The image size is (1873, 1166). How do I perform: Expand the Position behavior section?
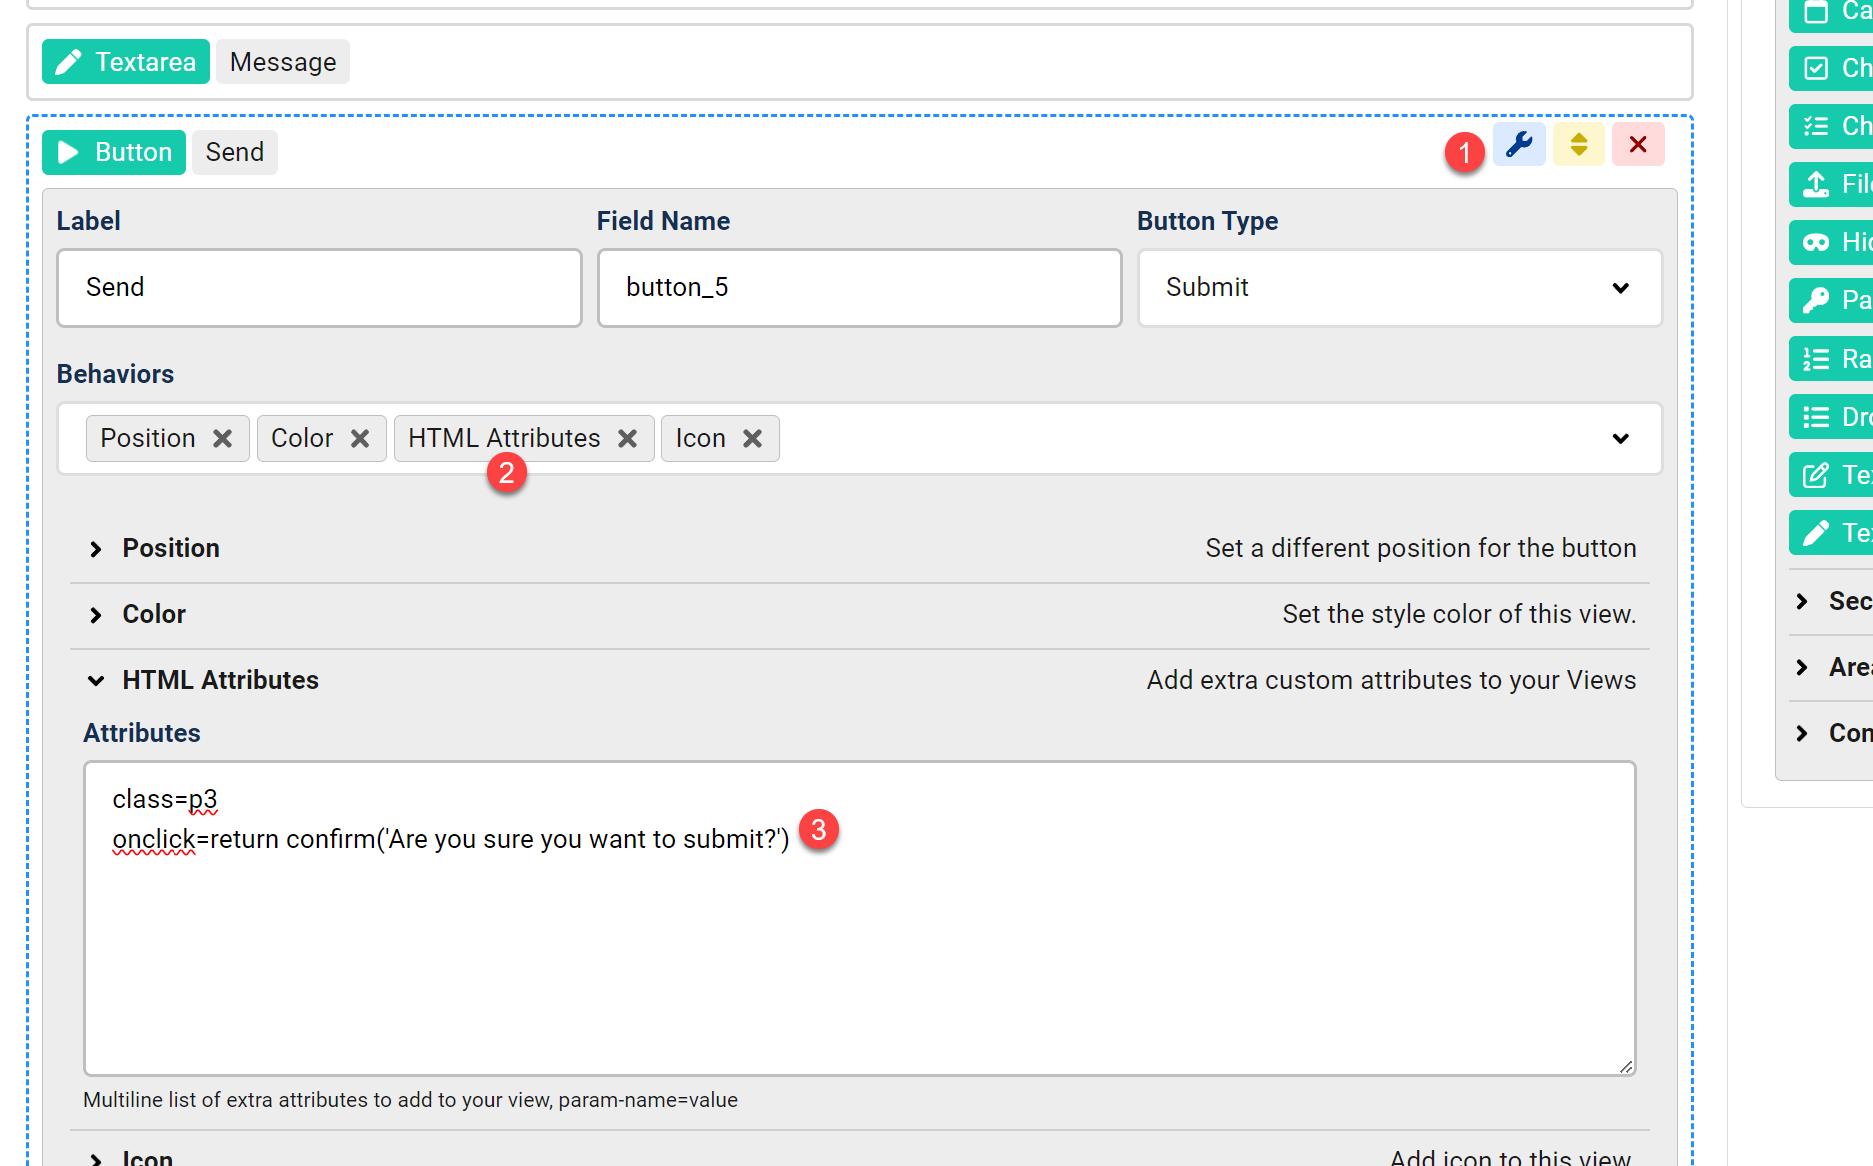tap(171, 549)
